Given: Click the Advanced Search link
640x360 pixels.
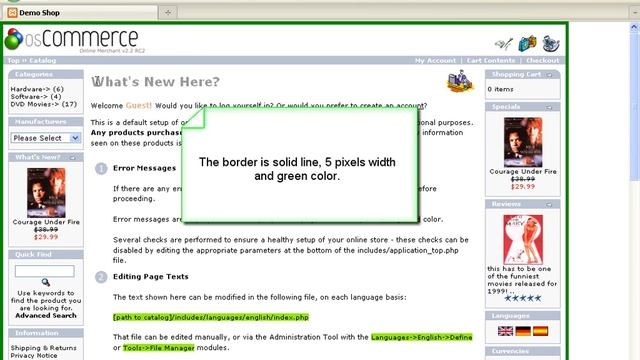Looking at the screenshot, I should [46, 316].
